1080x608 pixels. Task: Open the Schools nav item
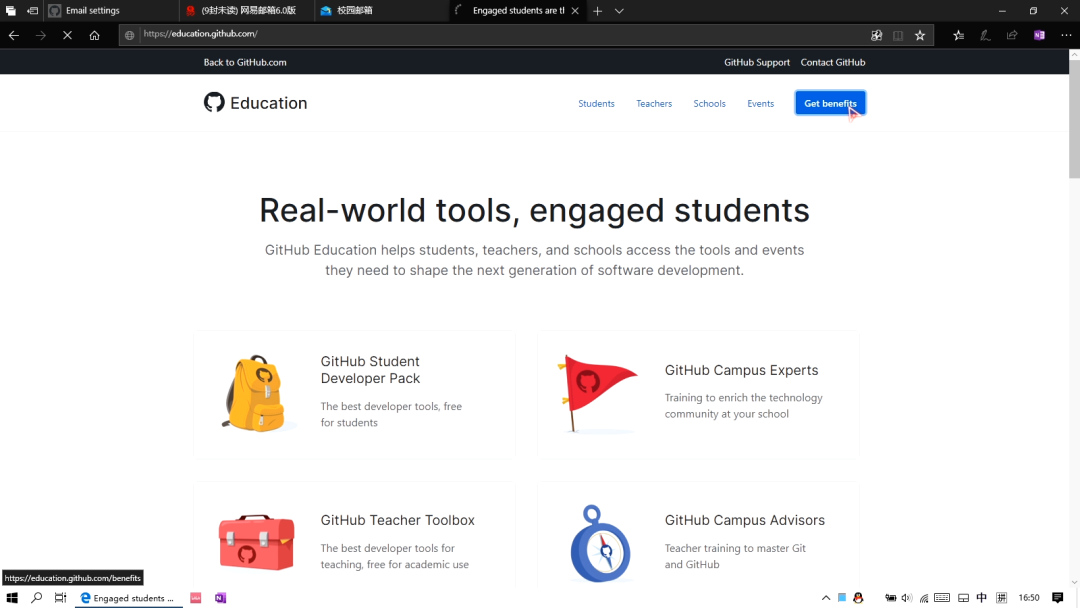pyautogui.click(x=709, y=103)
